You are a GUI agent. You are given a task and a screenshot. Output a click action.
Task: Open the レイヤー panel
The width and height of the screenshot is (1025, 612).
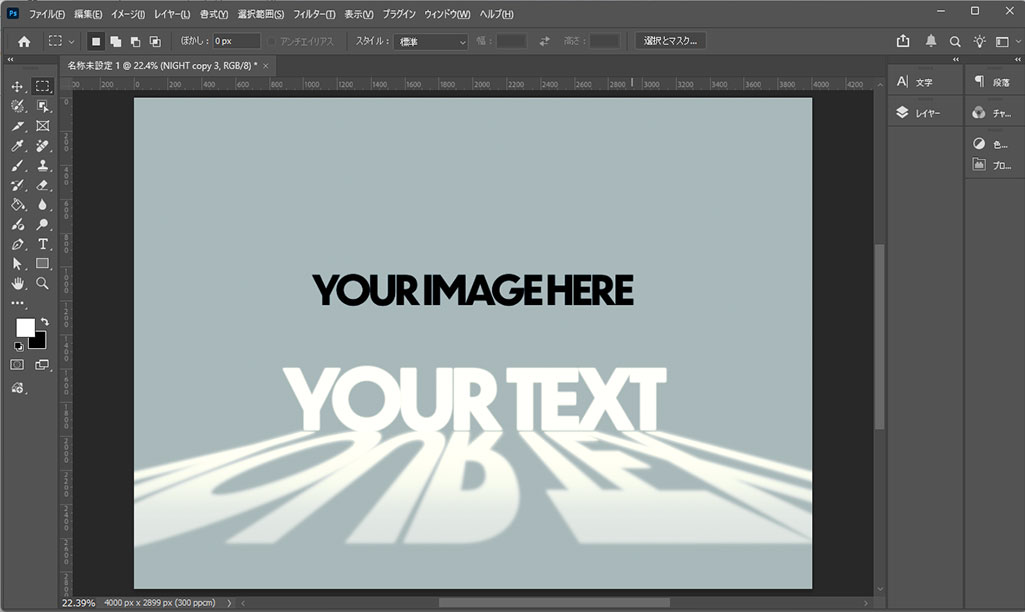[918, 113]
